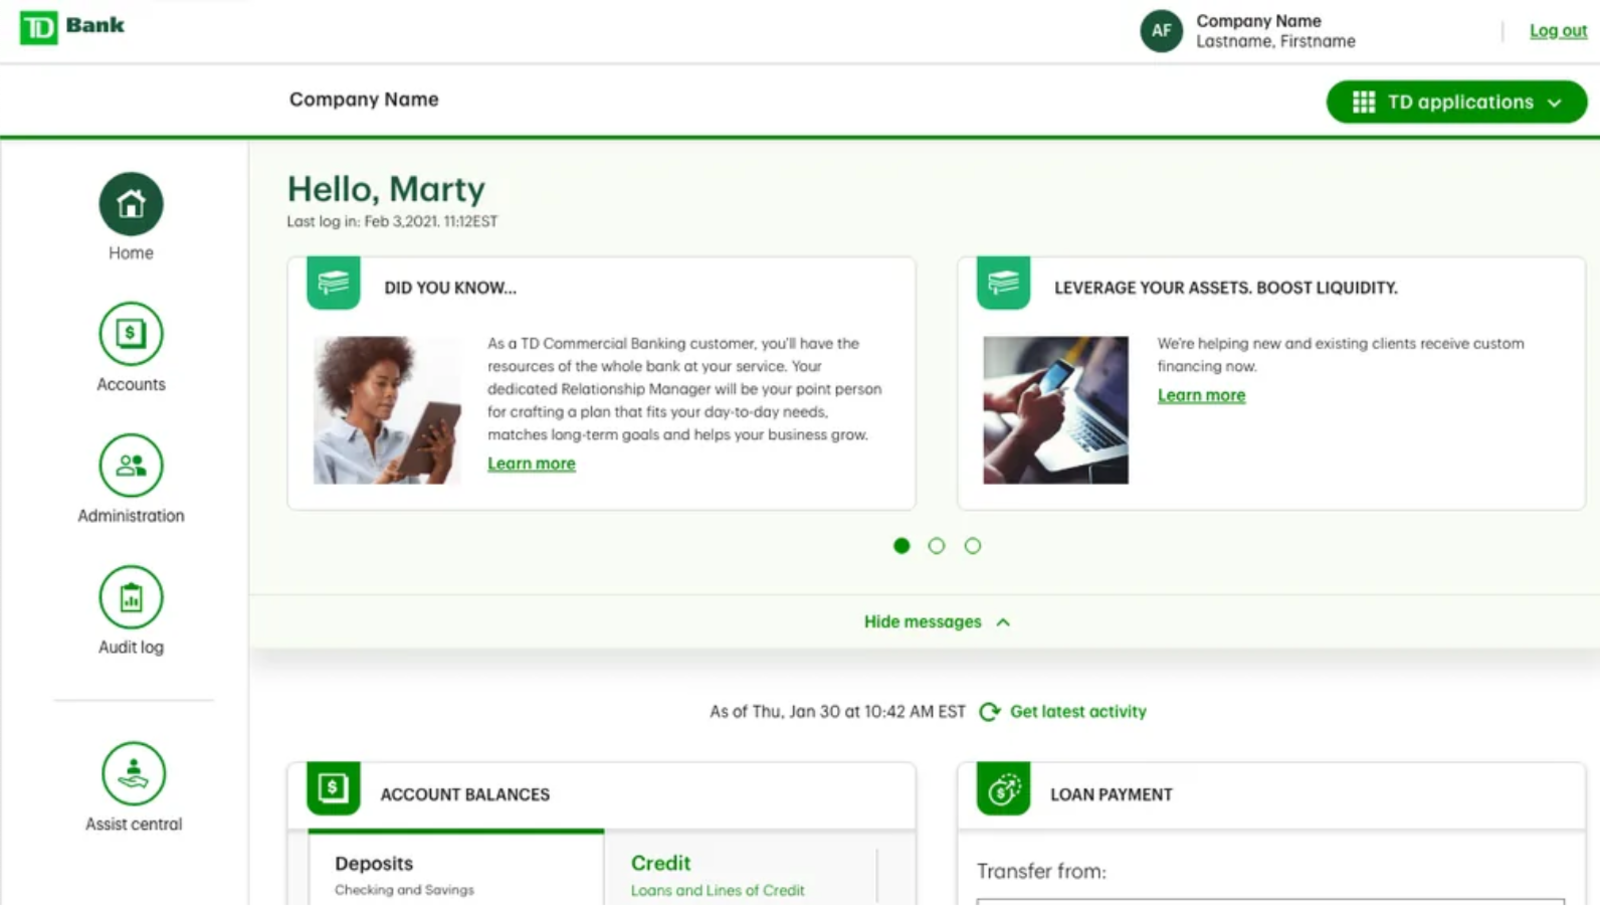1600x909 pixels.
Task: Click Company Name header text
Action: point(364,100)
